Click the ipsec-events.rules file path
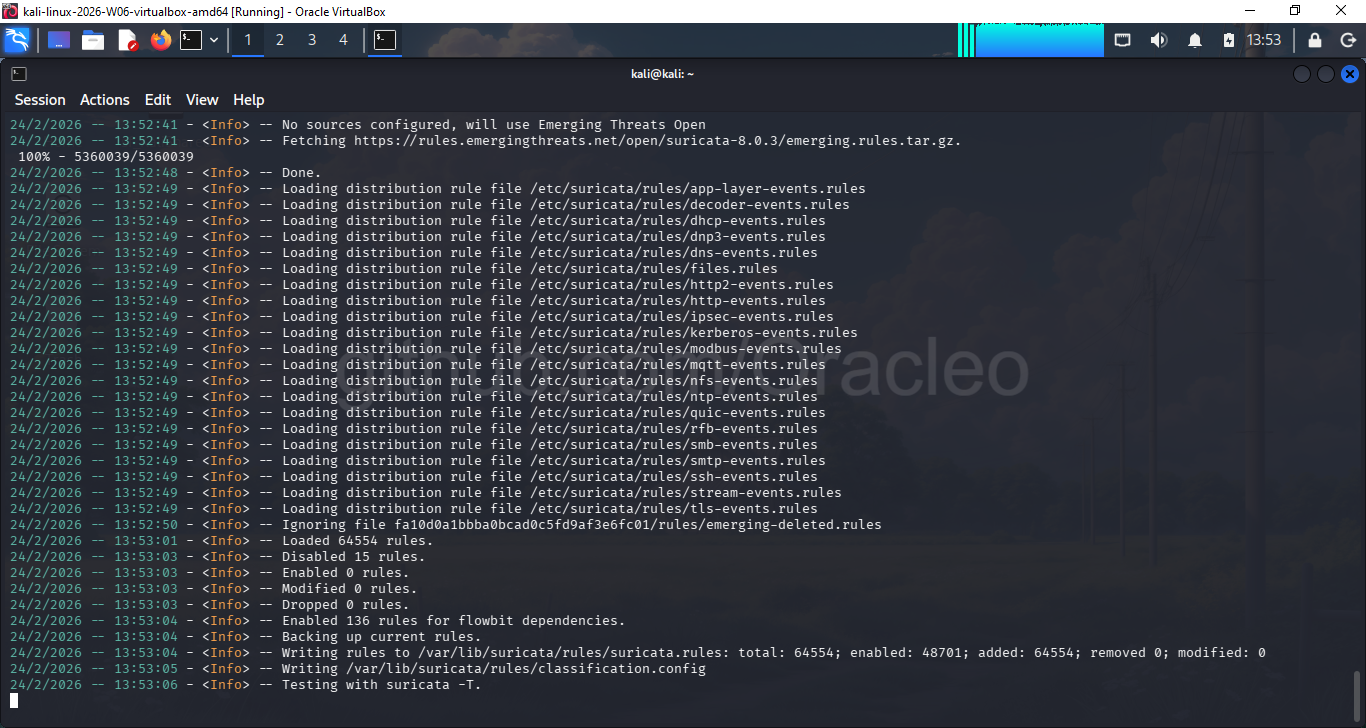 pos(682,317)
